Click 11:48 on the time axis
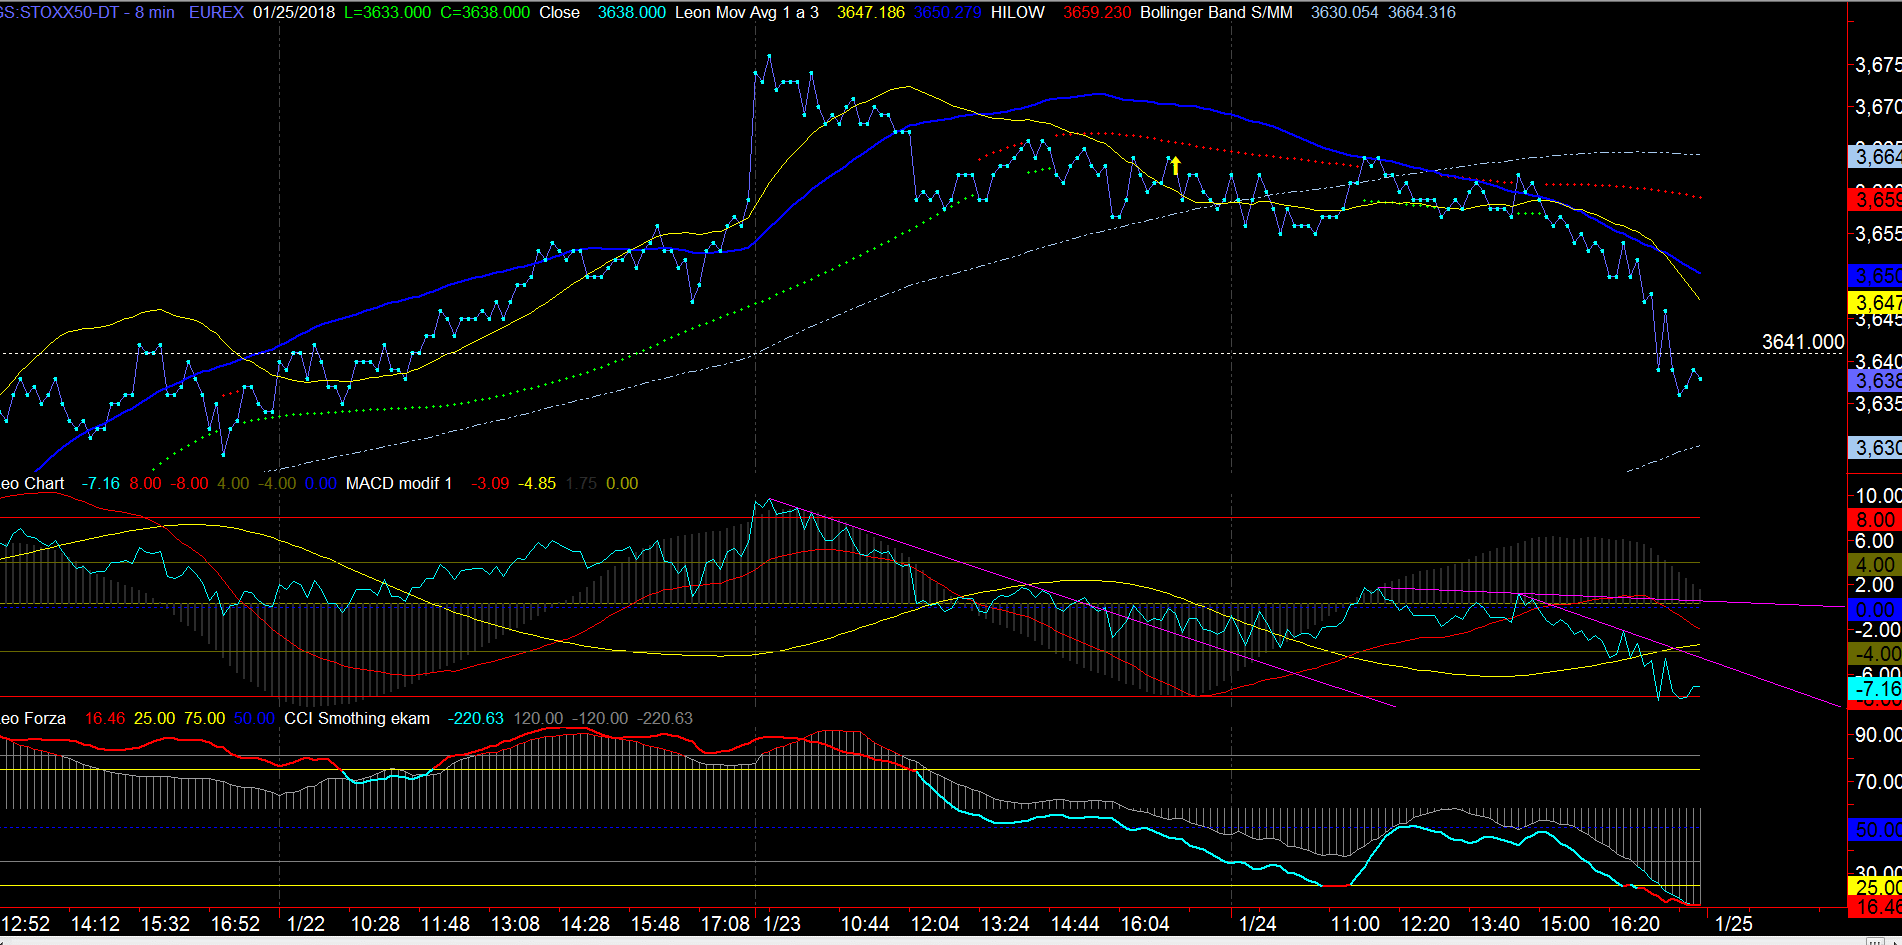The image size is (1902, 945). point(445,924)
